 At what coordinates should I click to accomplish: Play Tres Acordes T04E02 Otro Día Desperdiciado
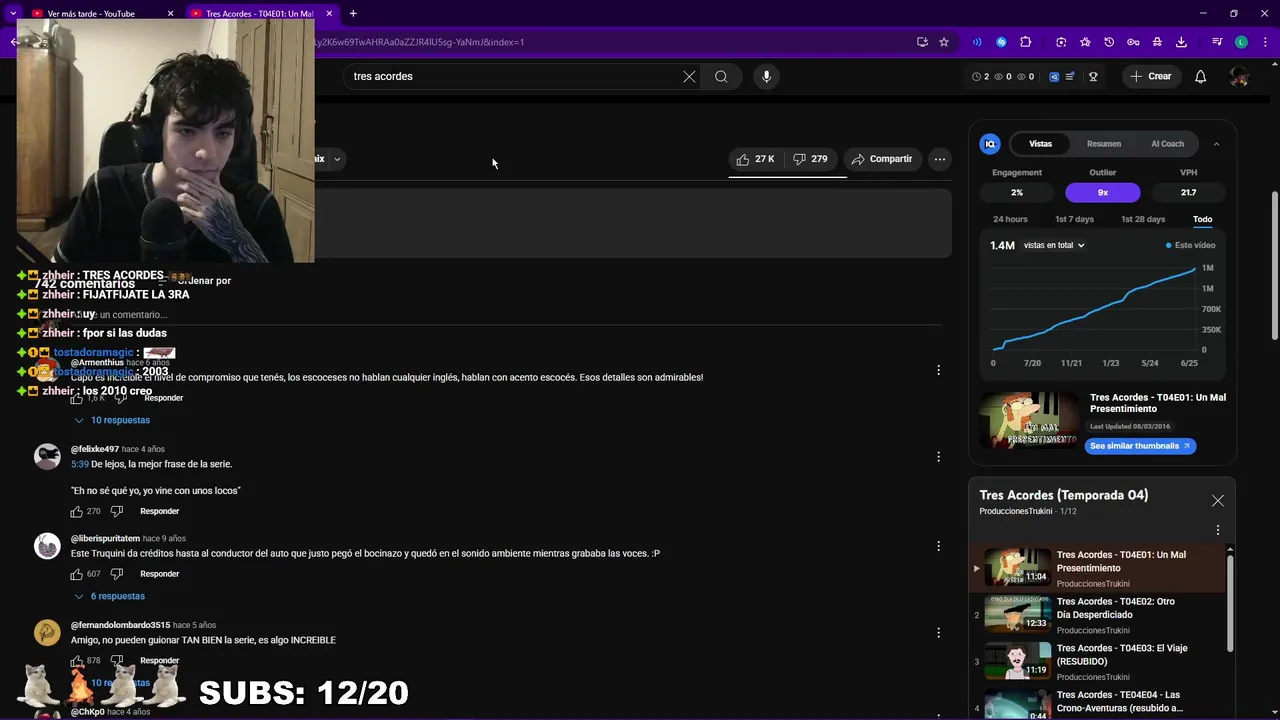click(x=1100, y=614)
